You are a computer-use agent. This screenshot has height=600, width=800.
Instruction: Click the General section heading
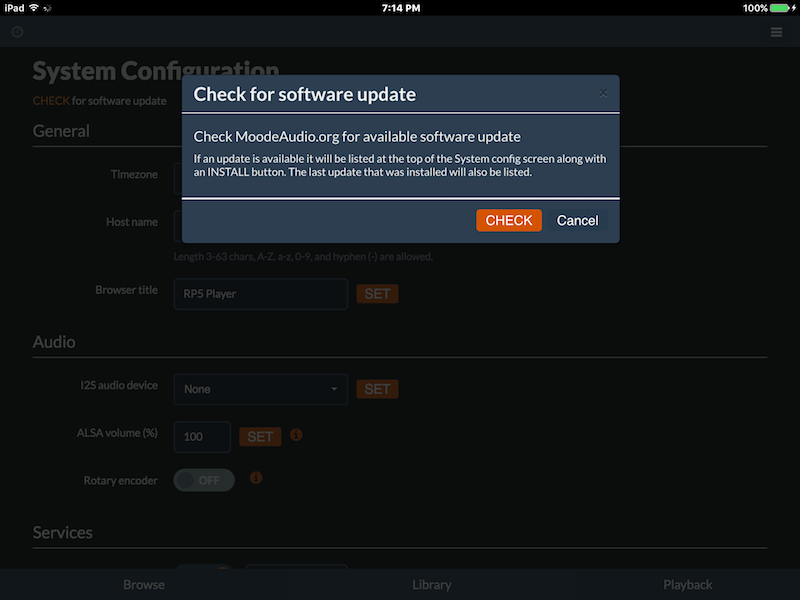61,131
